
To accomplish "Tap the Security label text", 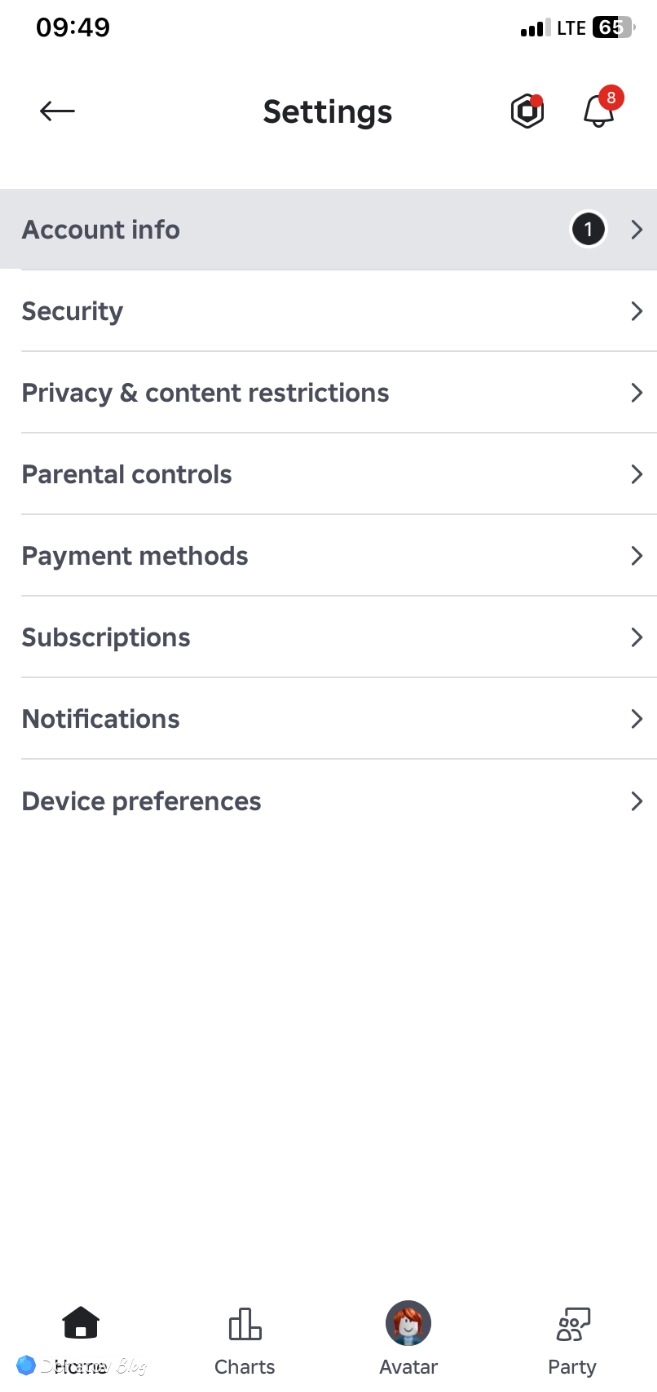I will pyautogui.click(x=72, y=312).
